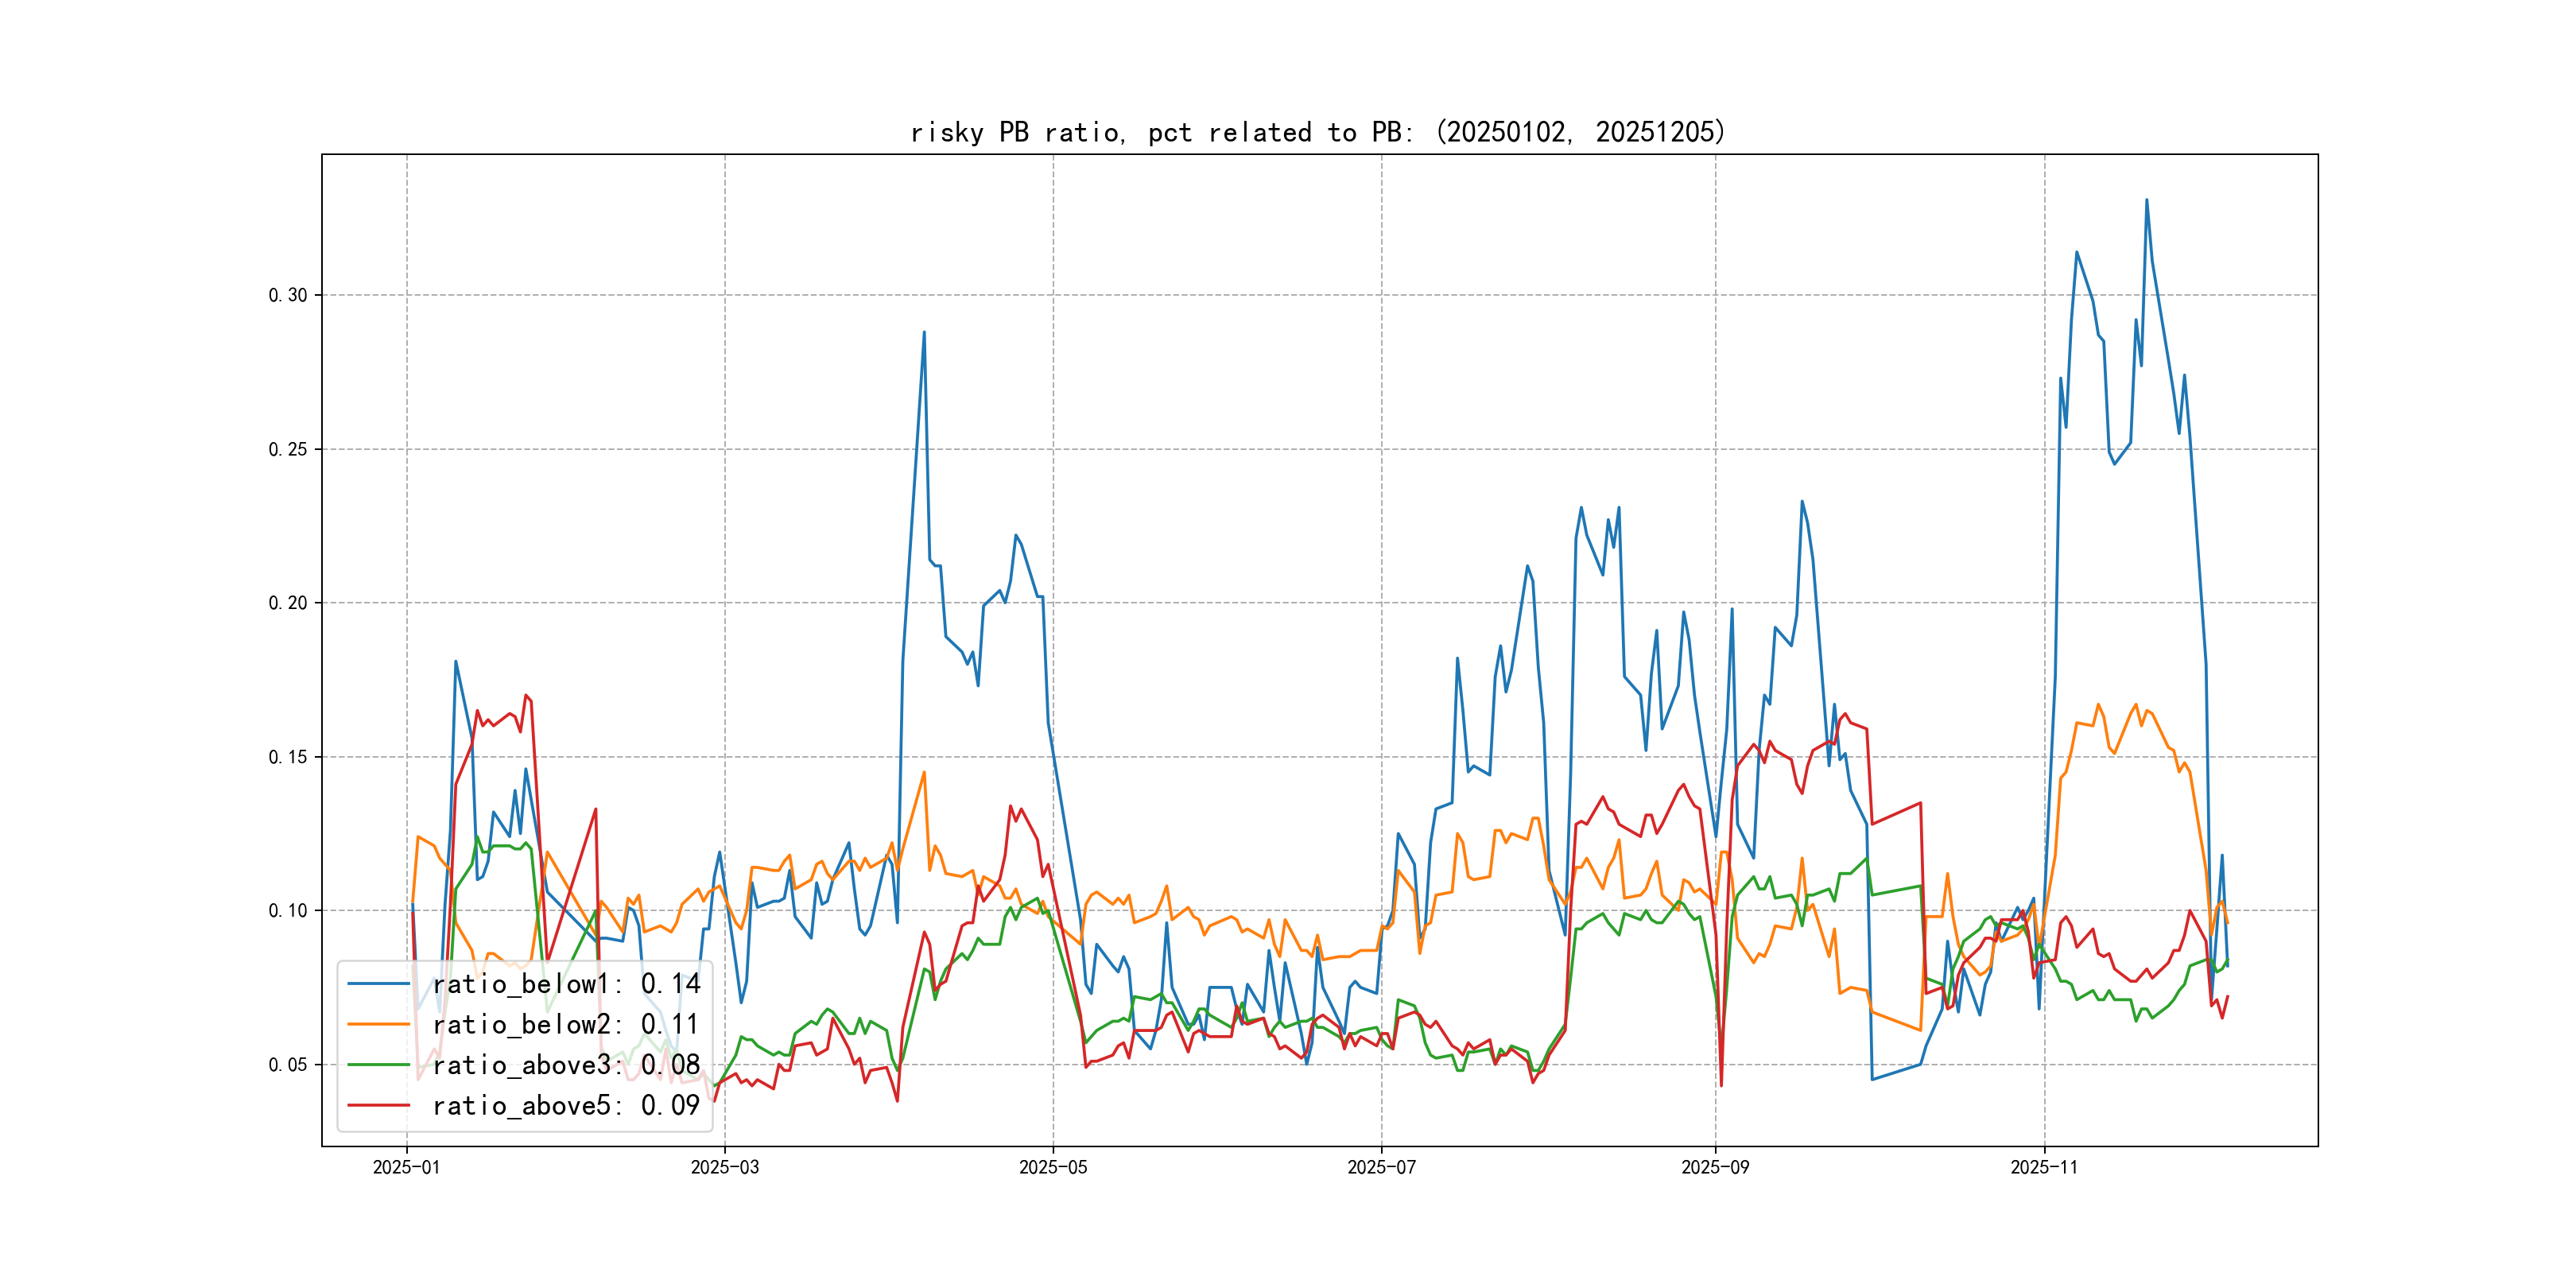Click the ratio_below2 legend label
This screenshot has height=1288, width=2576.
coord(566,1024)
